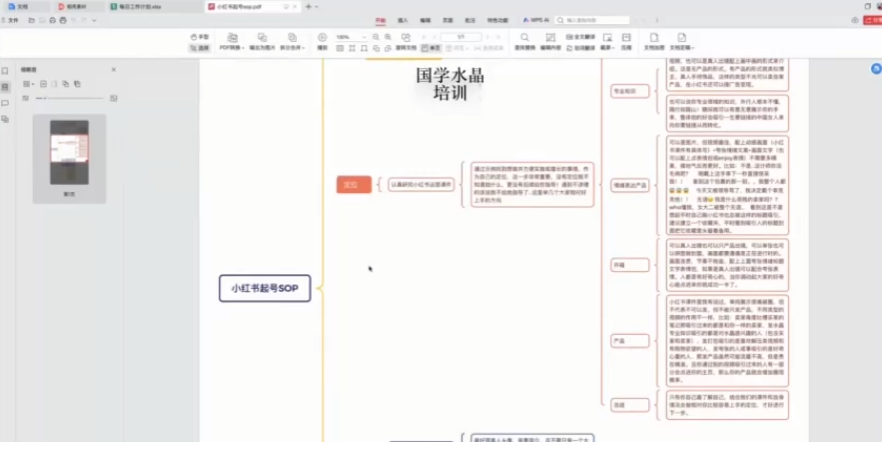Click the page thumbnail in sidebar
This screenshot has width=882, height=465.
pos(69,152)
